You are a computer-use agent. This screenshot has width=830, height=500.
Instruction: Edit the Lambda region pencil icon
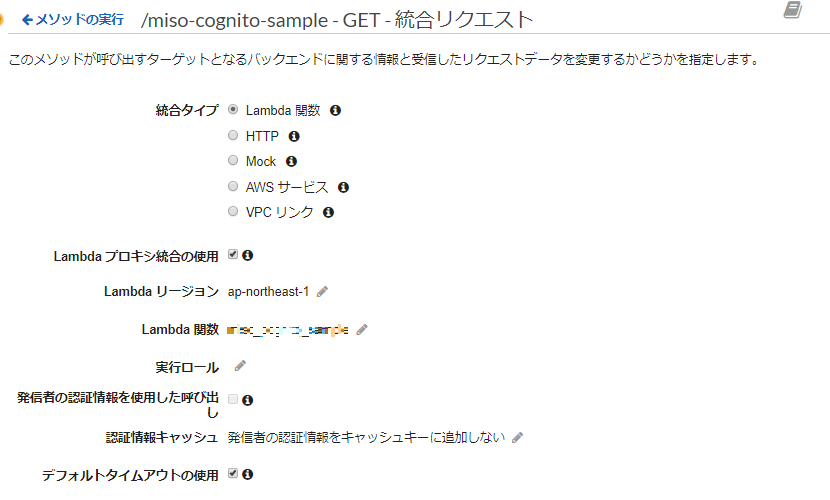(x=322, y=292)
